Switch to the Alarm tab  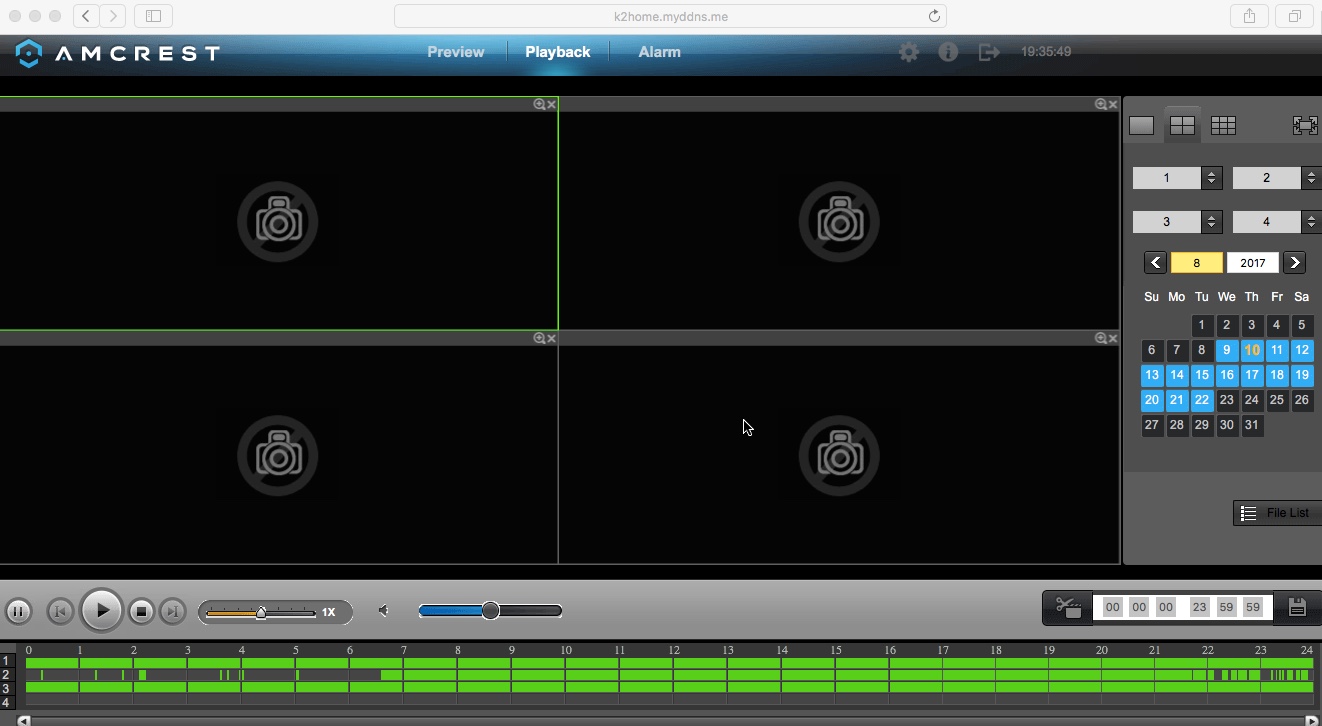click(x=660, y=52)
